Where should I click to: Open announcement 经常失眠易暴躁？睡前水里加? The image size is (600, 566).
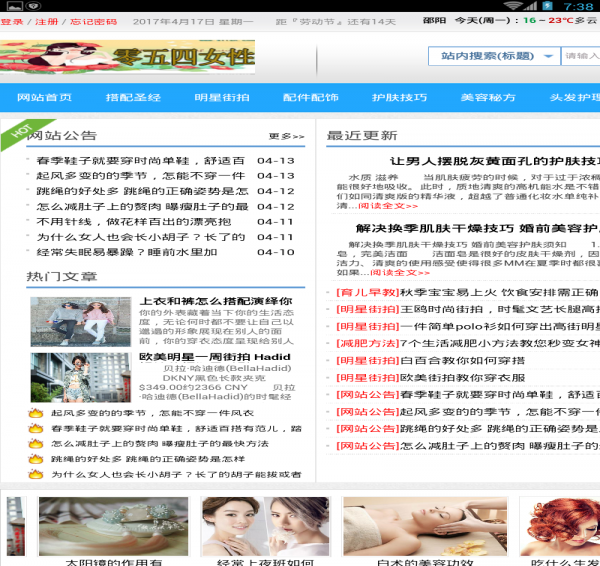[x=127, y=253]
